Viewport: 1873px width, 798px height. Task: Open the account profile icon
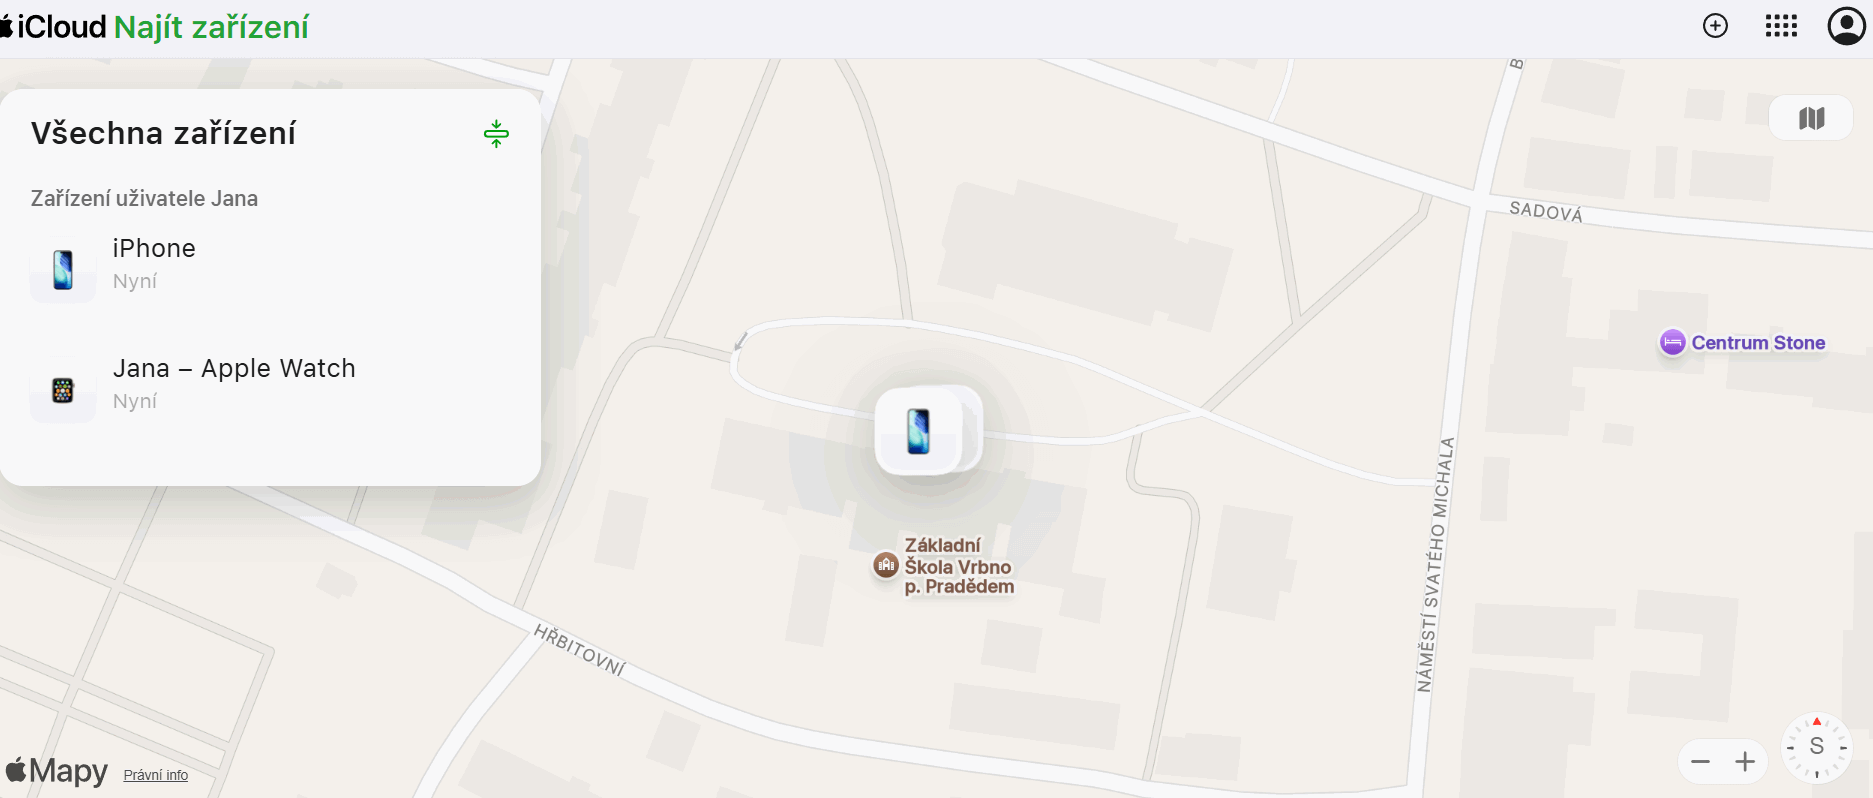(x=1846, y=26)
